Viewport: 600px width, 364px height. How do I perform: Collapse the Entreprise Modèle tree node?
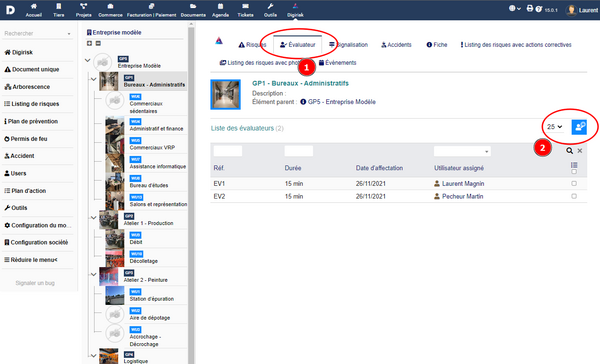point(87,60)
